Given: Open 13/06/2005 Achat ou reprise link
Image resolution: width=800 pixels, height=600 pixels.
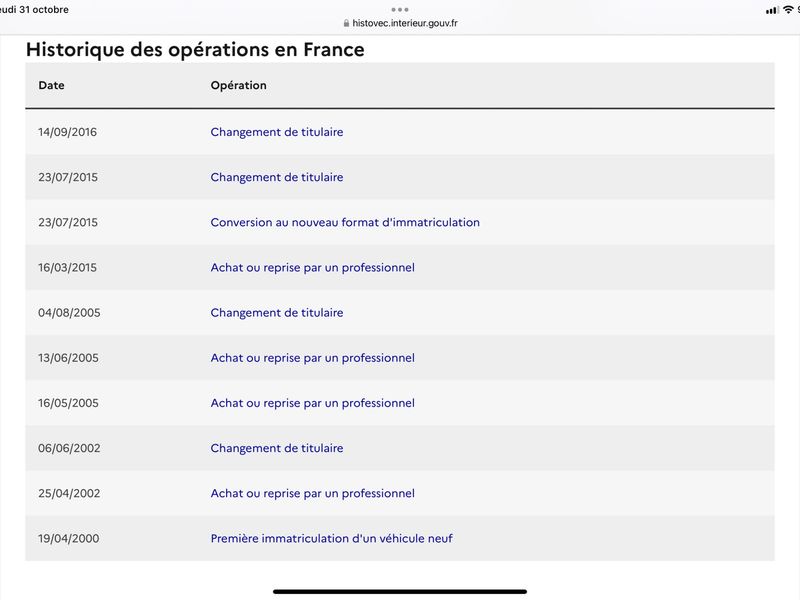Looking at the screenshot, I should tap(312, 358).
